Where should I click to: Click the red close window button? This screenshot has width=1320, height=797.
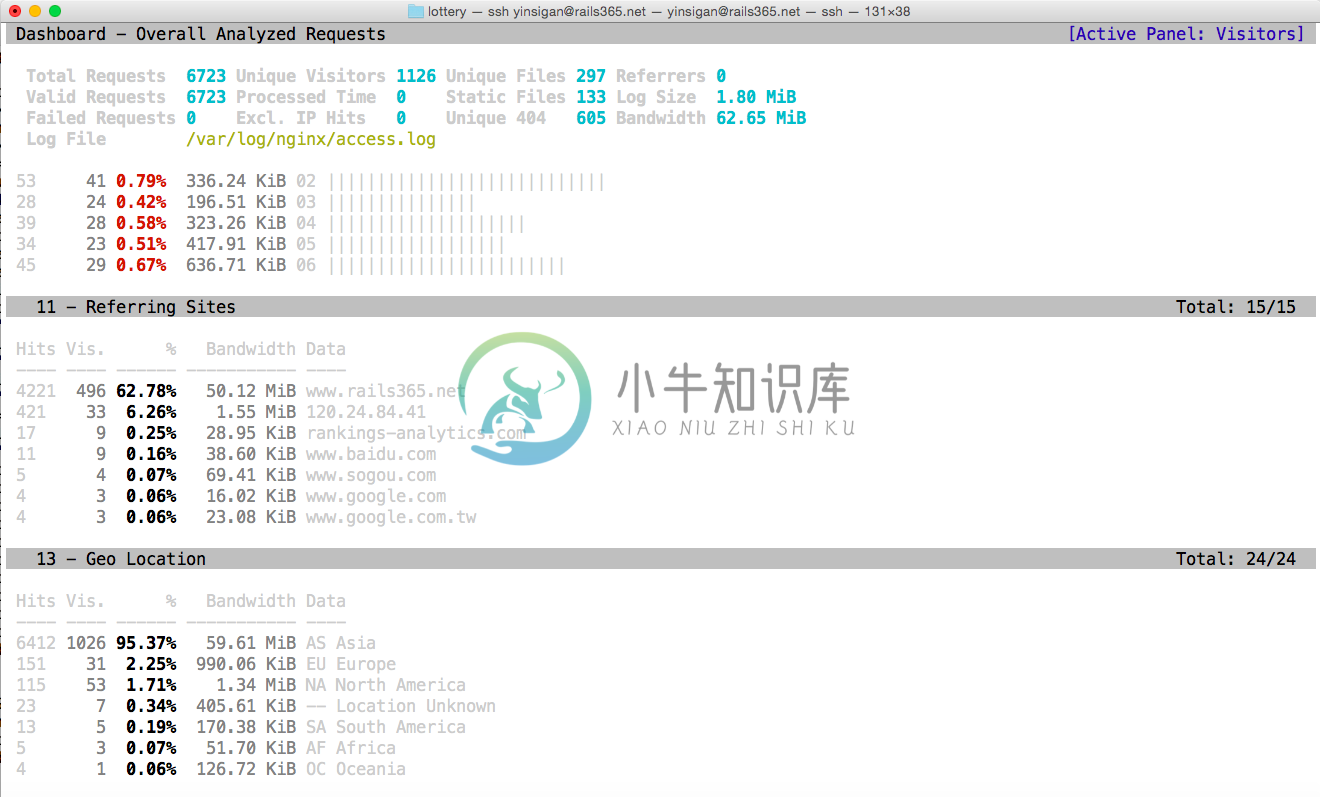[15, 11]
